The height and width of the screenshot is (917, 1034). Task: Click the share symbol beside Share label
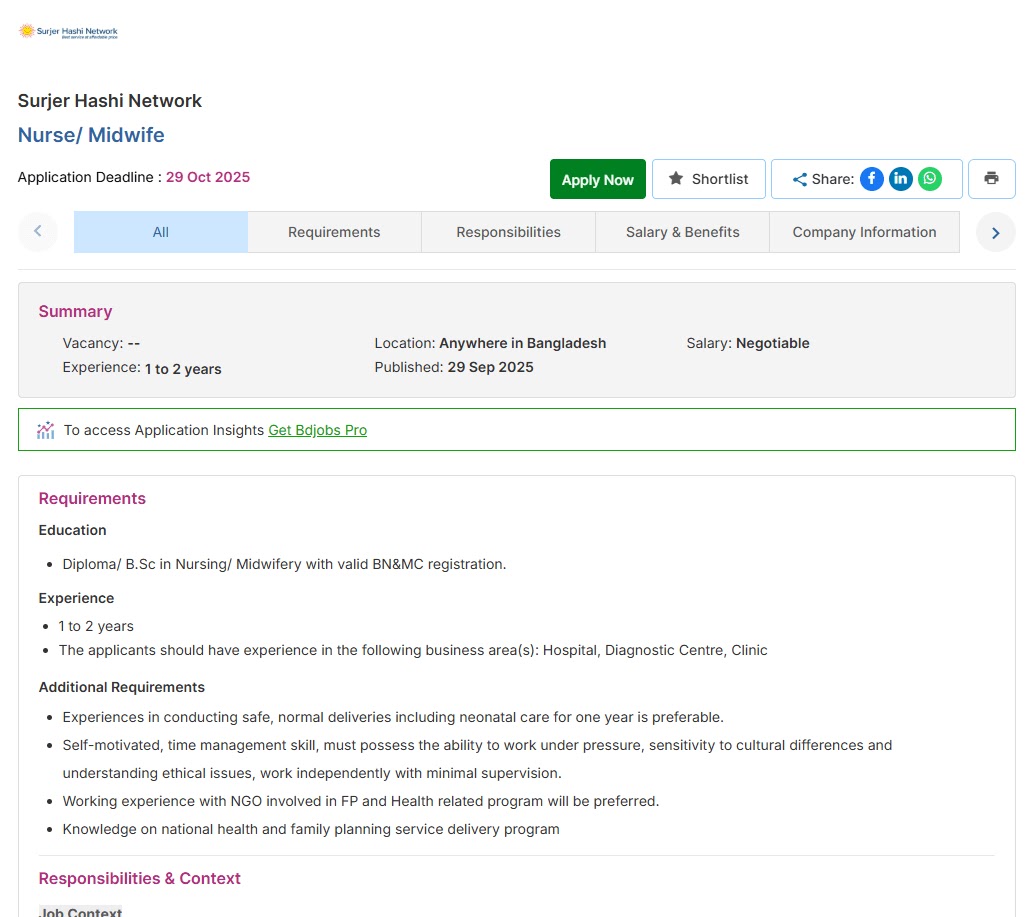click(799, 180)
